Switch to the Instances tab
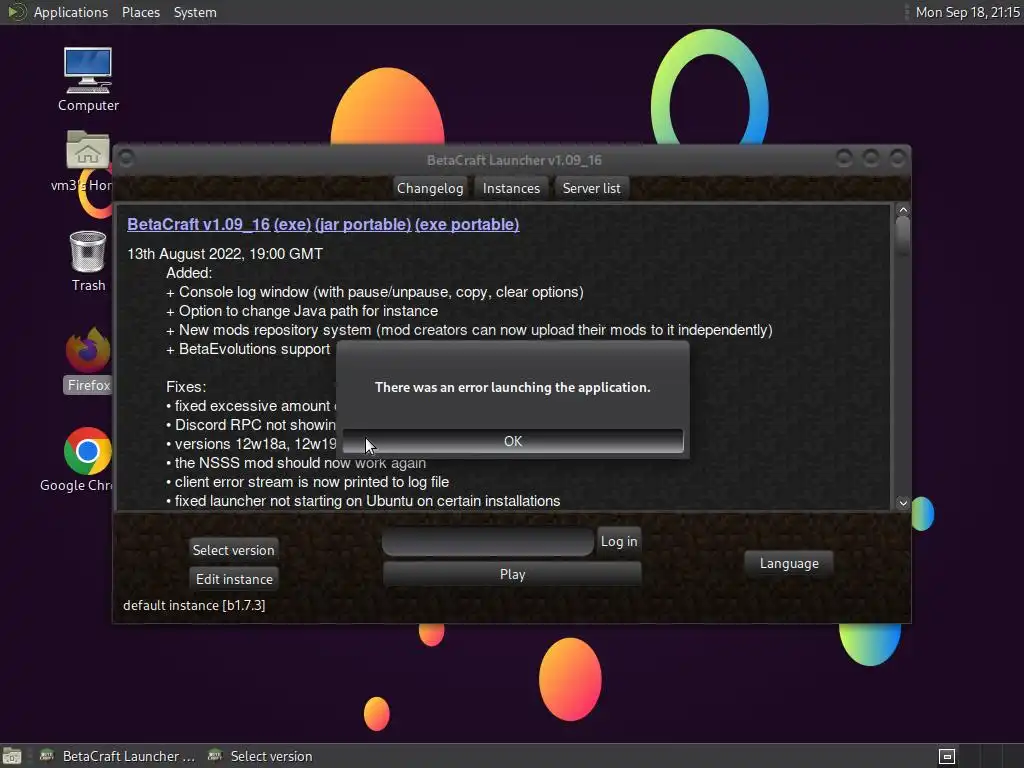 point(511,188)
